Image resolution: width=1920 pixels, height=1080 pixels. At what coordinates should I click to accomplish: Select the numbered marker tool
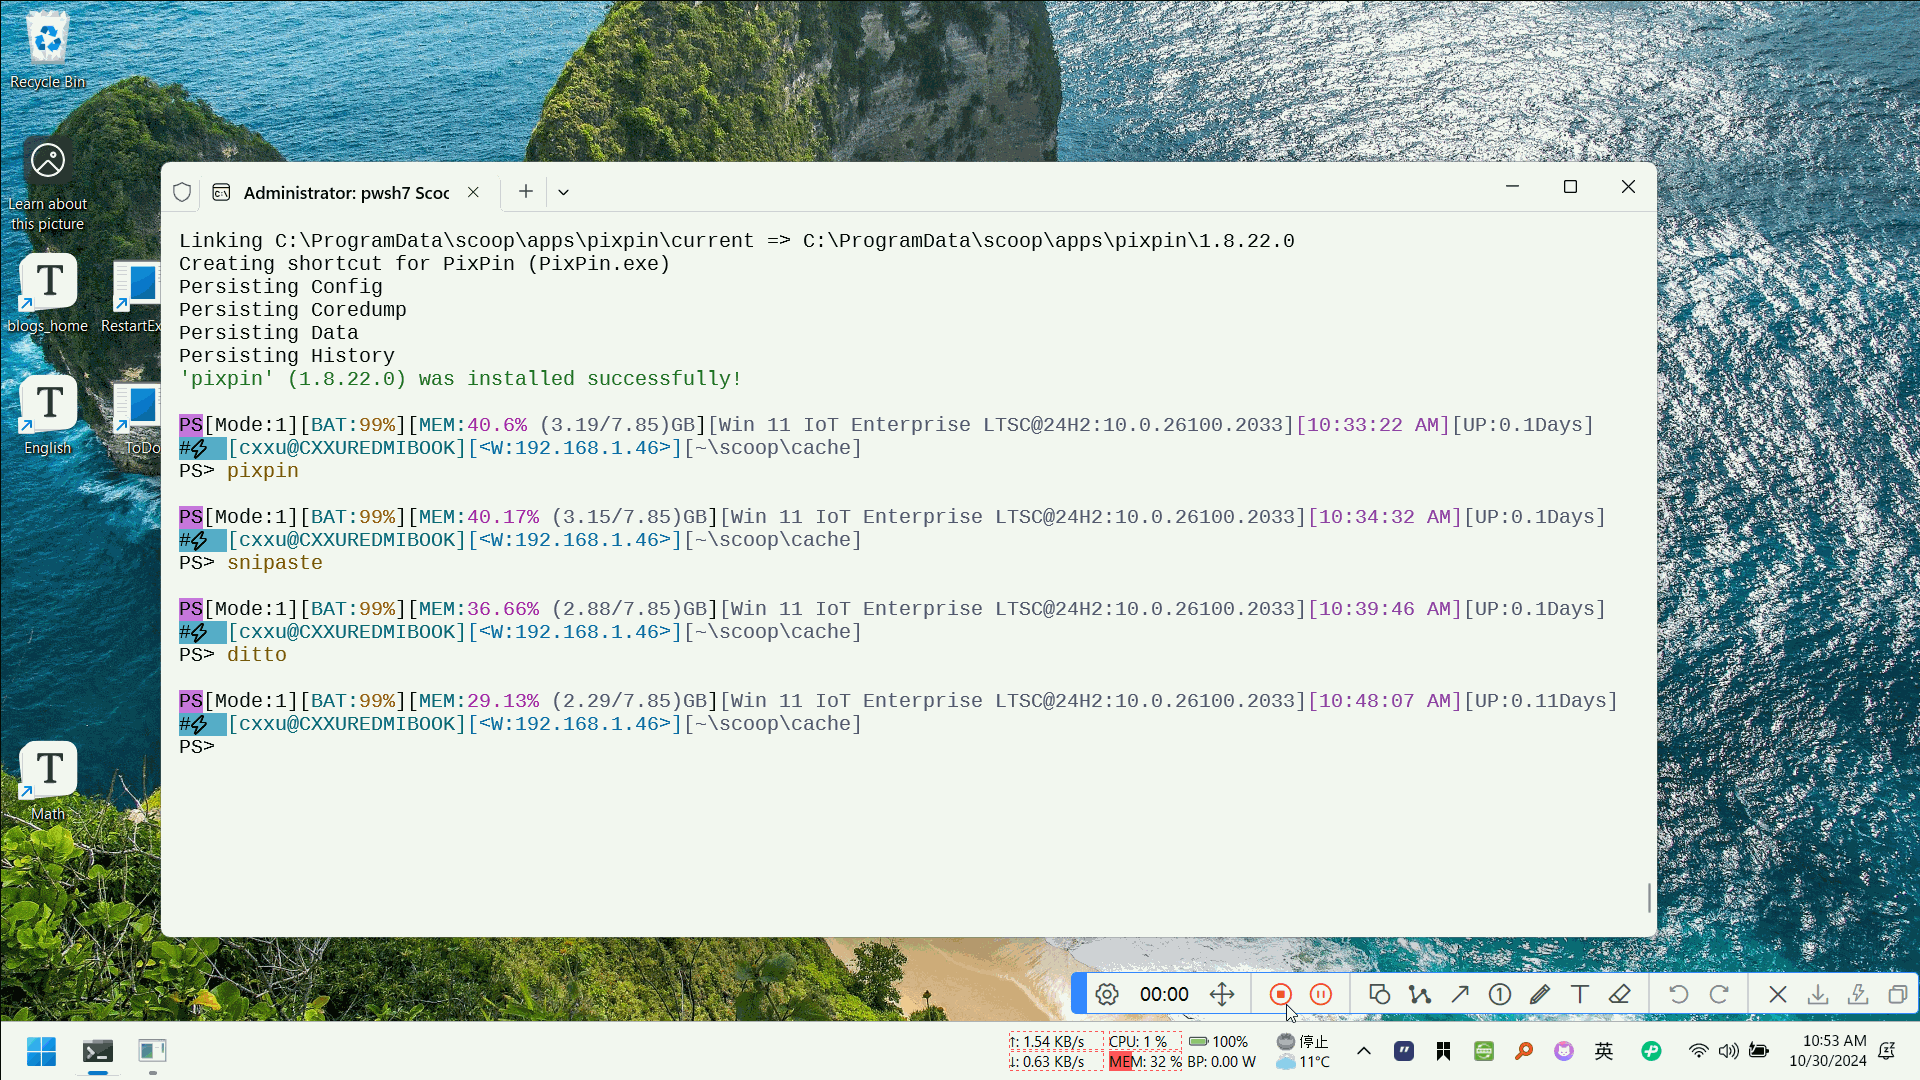tap(1499, 994)
